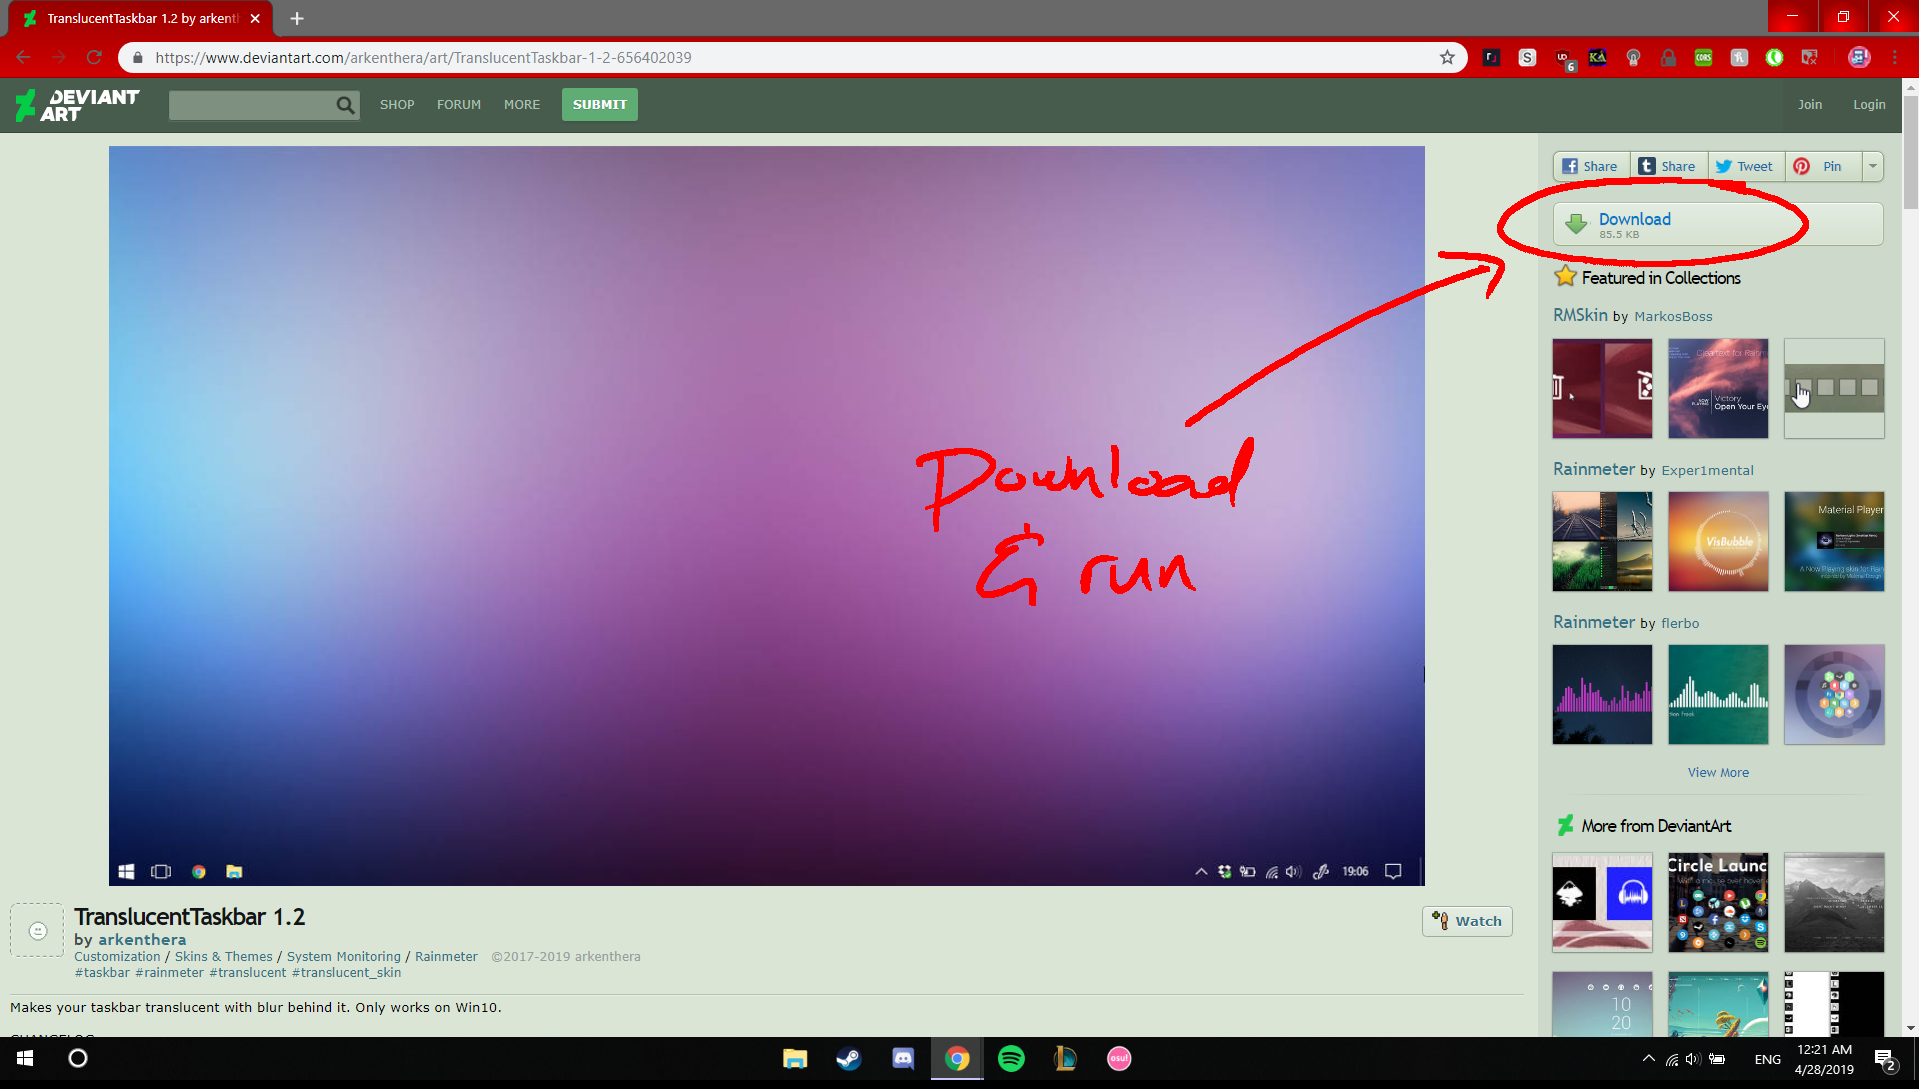Download the TranslucentTaskbar skin
The image size is (1919, 1089).
click(1634, 219)
